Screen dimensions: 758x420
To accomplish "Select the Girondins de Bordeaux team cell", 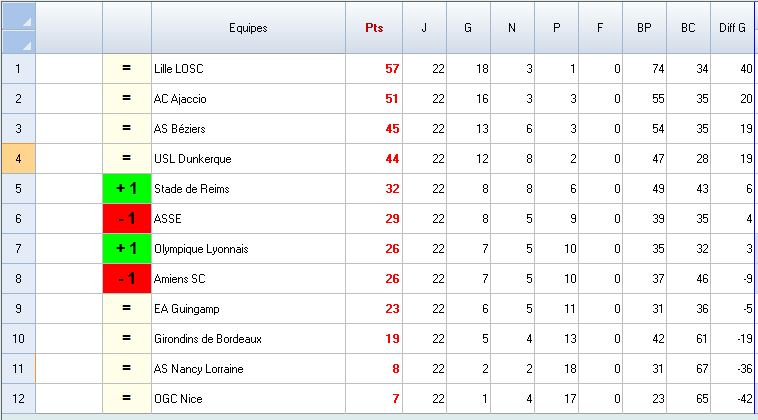I will point(248,339).
